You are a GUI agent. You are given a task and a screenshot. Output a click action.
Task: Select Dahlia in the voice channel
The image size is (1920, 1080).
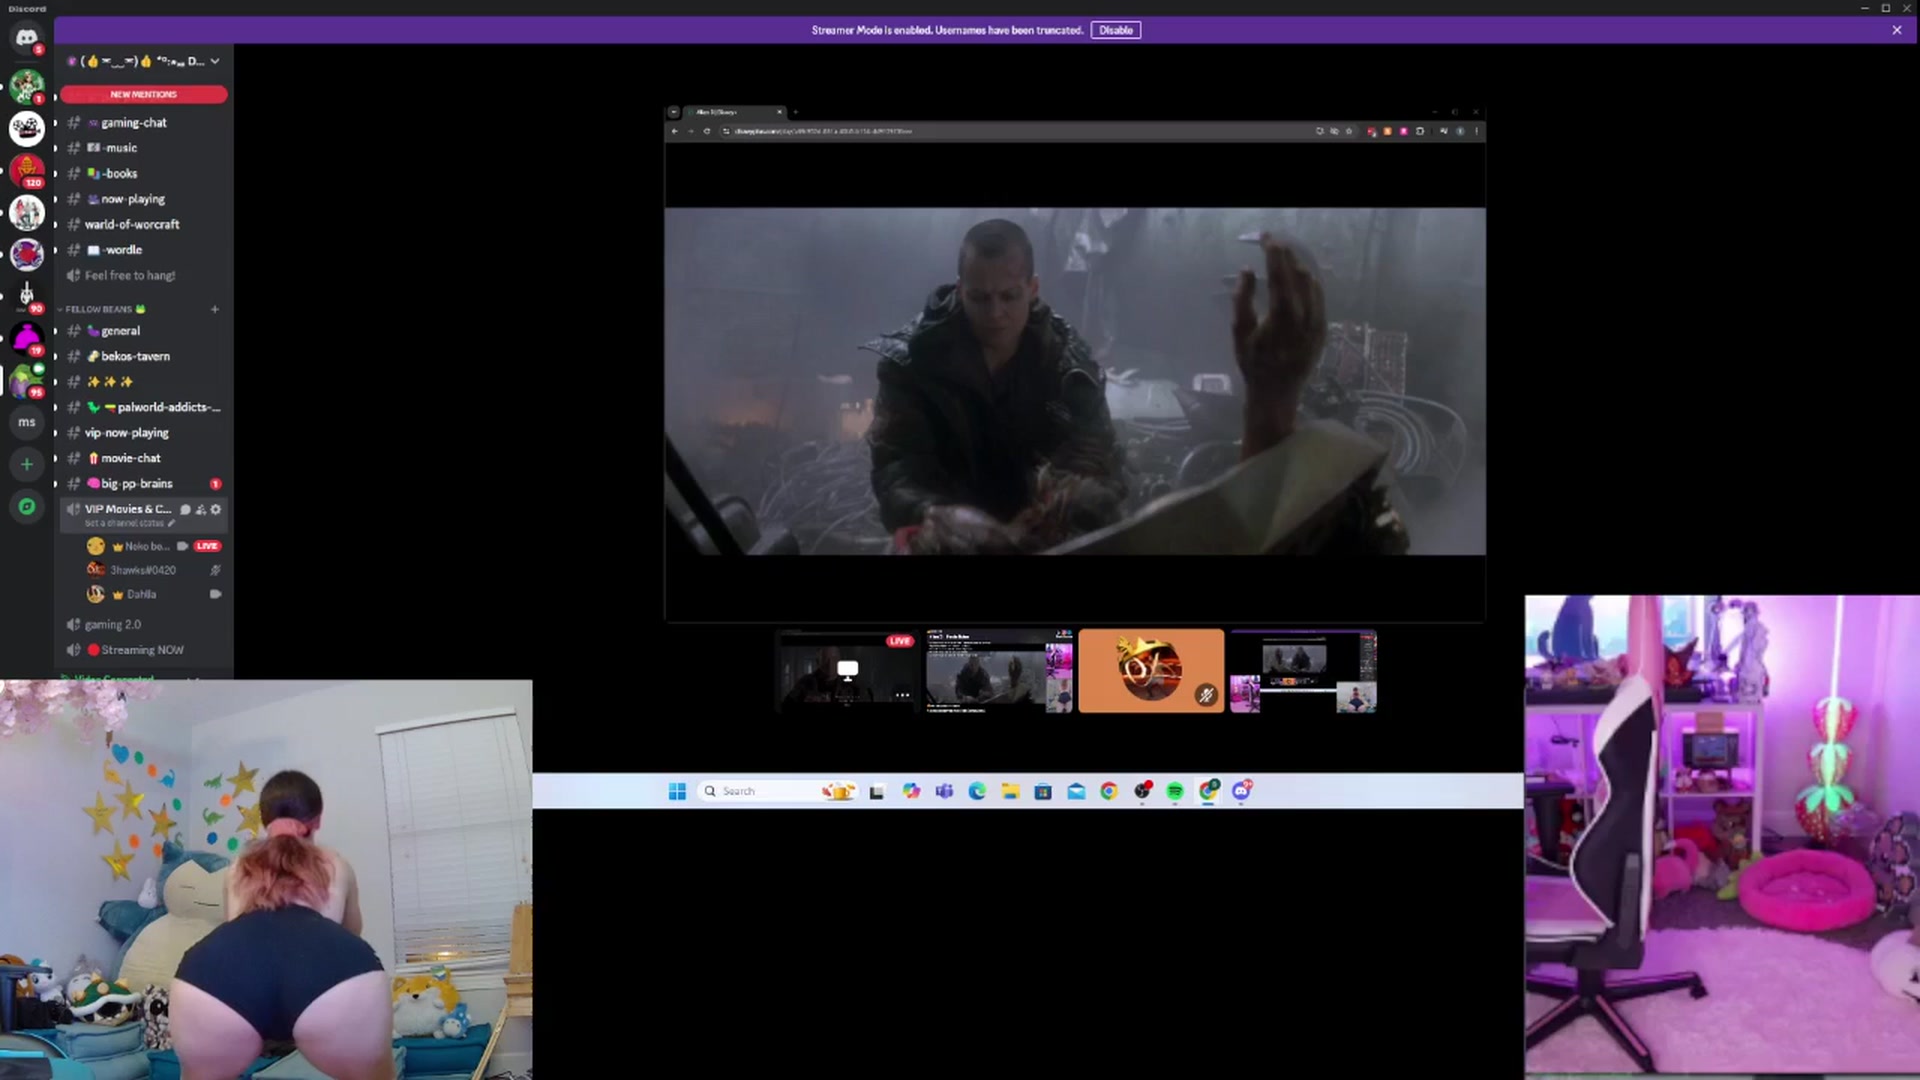[x=154, y=594]
